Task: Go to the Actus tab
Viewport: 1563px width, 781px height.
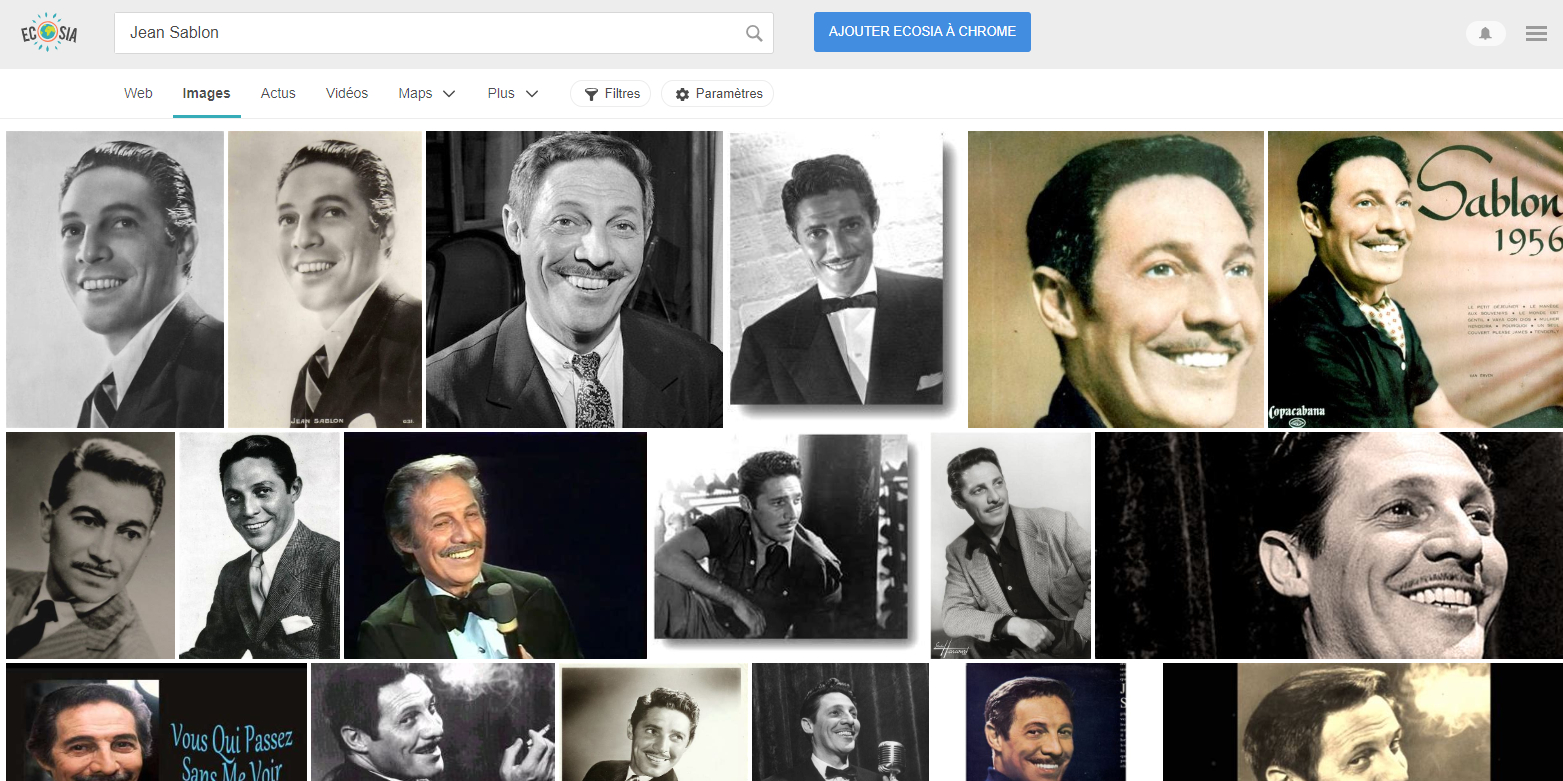Action: (278, 93)
